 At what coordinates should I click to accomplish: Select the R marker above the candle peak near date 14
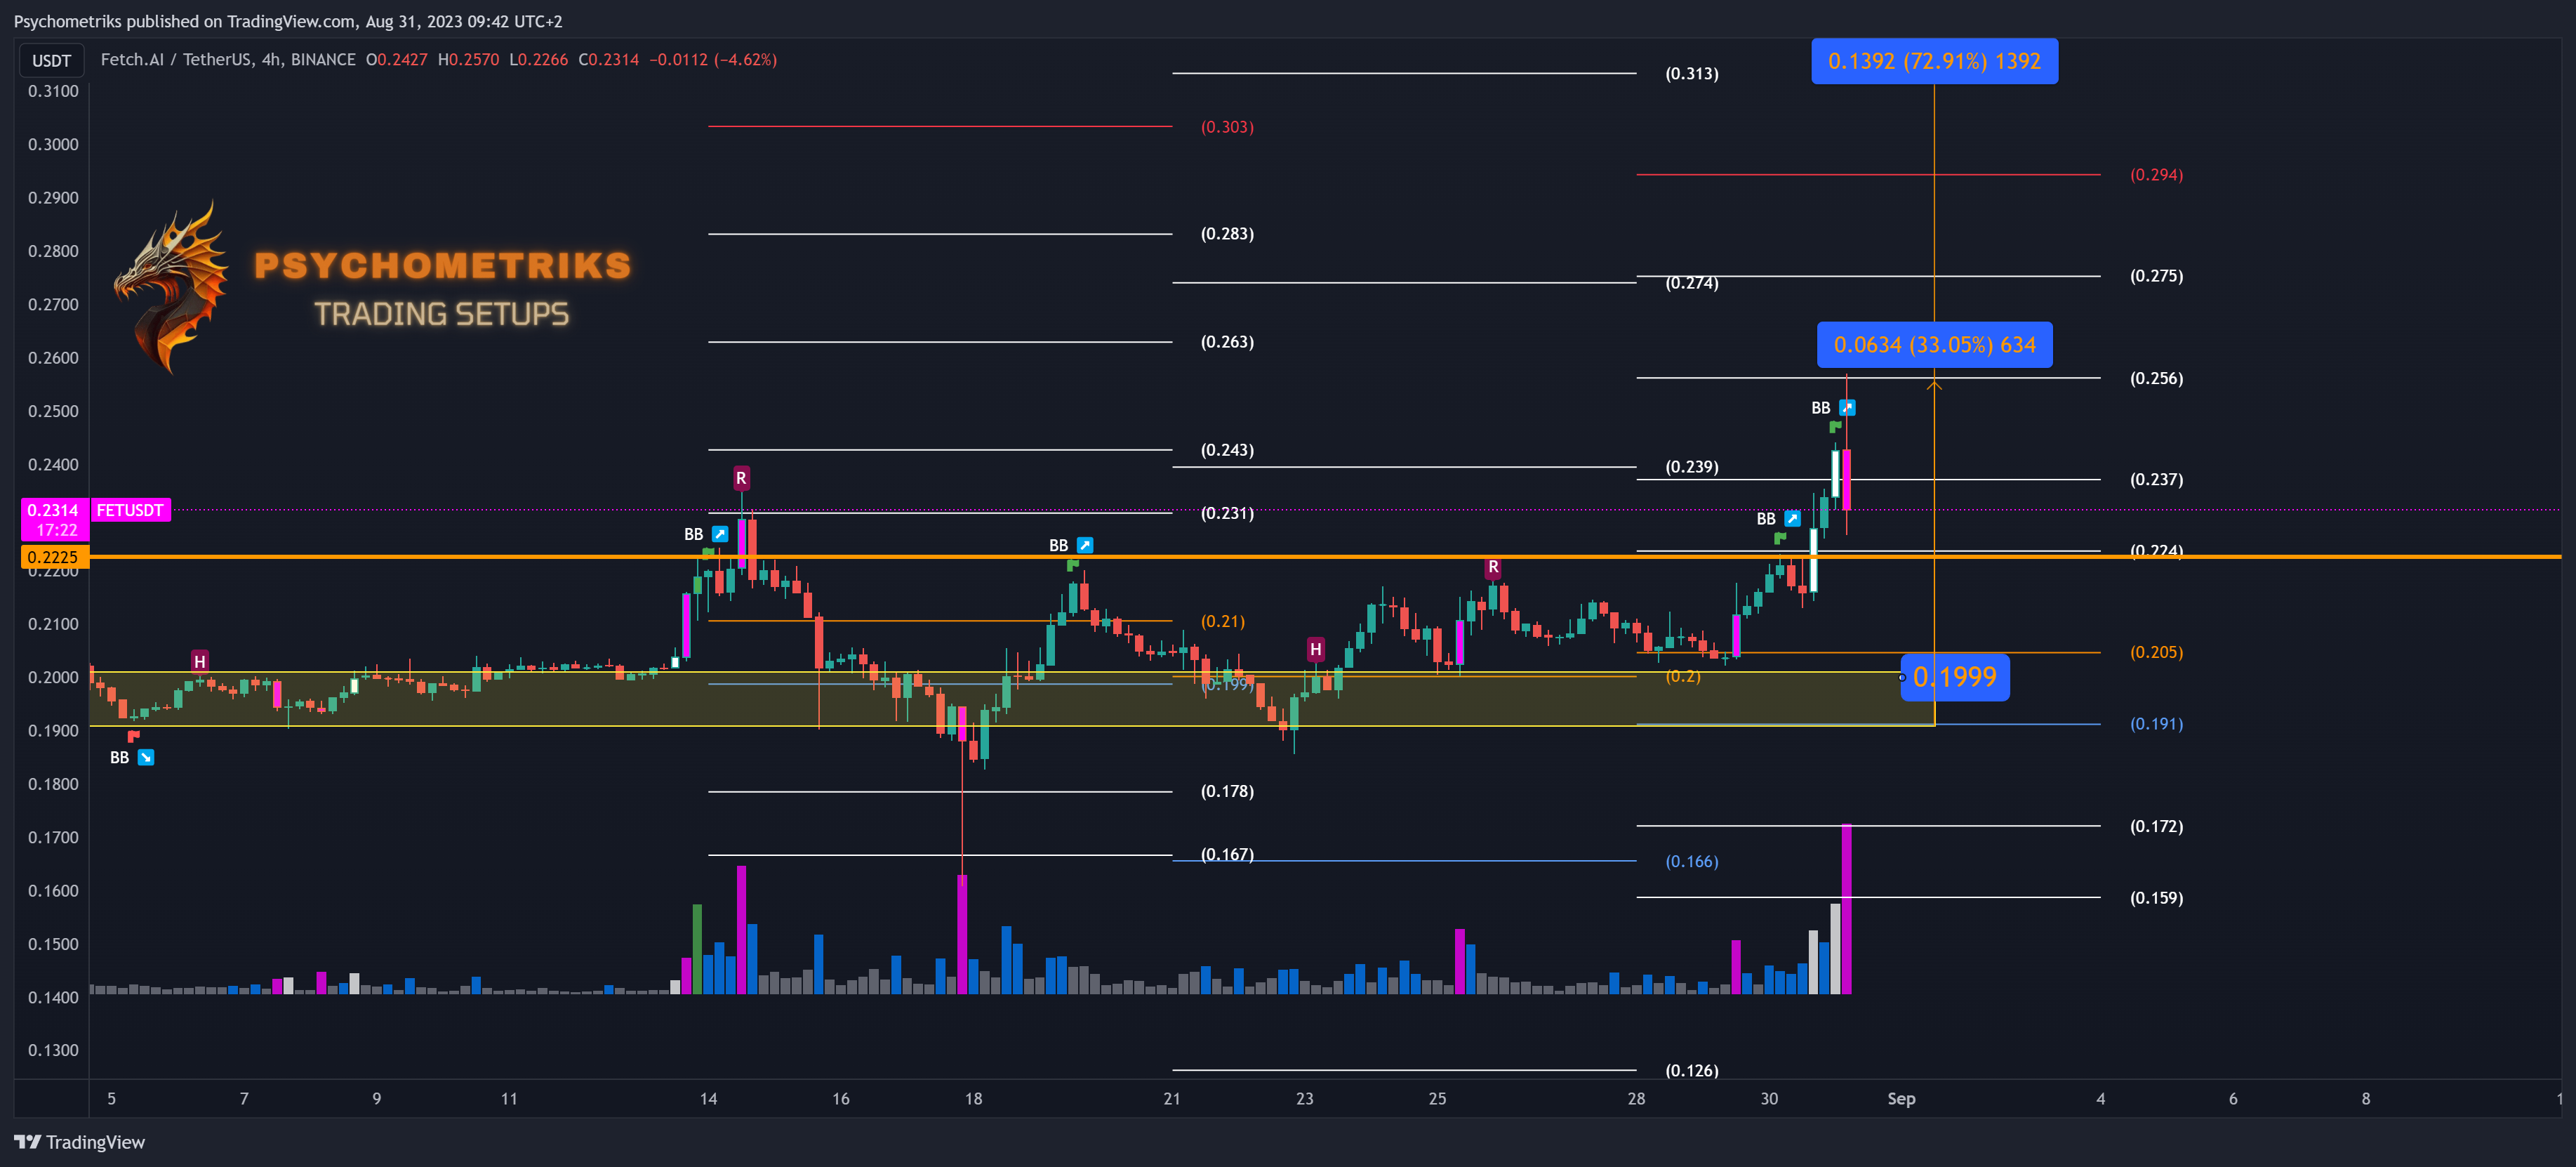pos(741,478)
